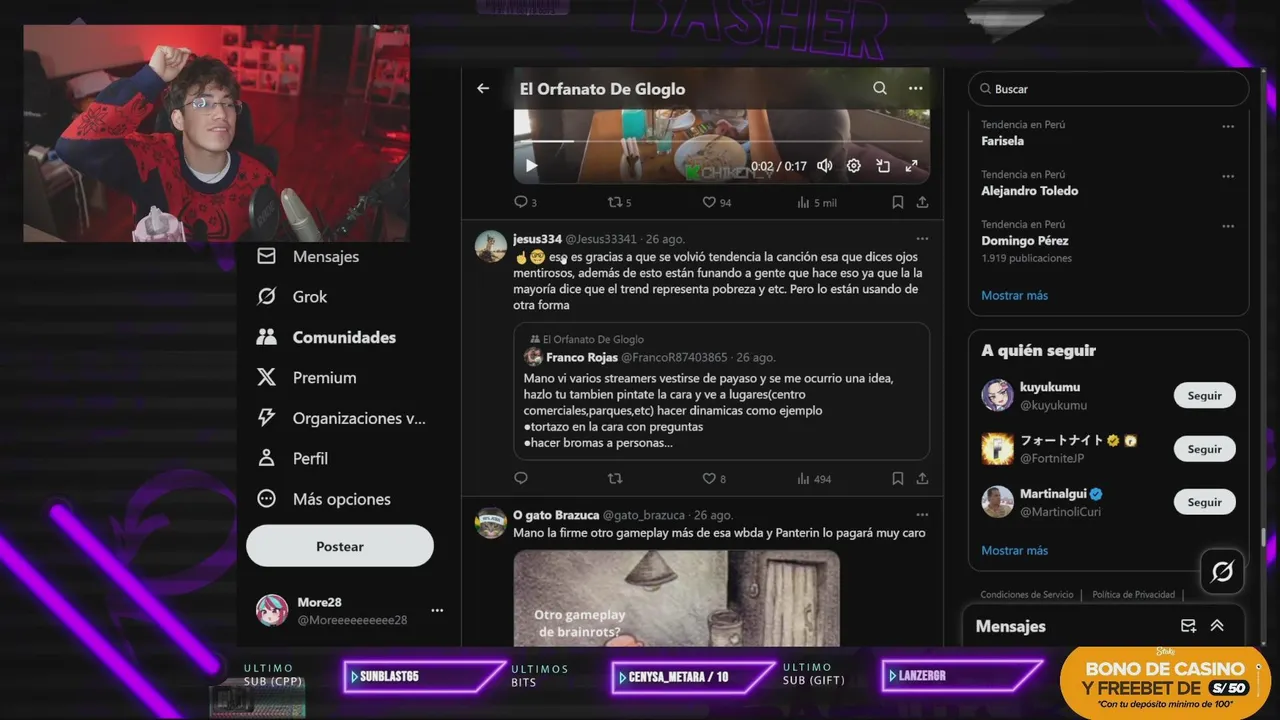Go back using the arrow beside El Orfanato De Gloglo
Viewport: 1280px width, 720px height.
483,89
